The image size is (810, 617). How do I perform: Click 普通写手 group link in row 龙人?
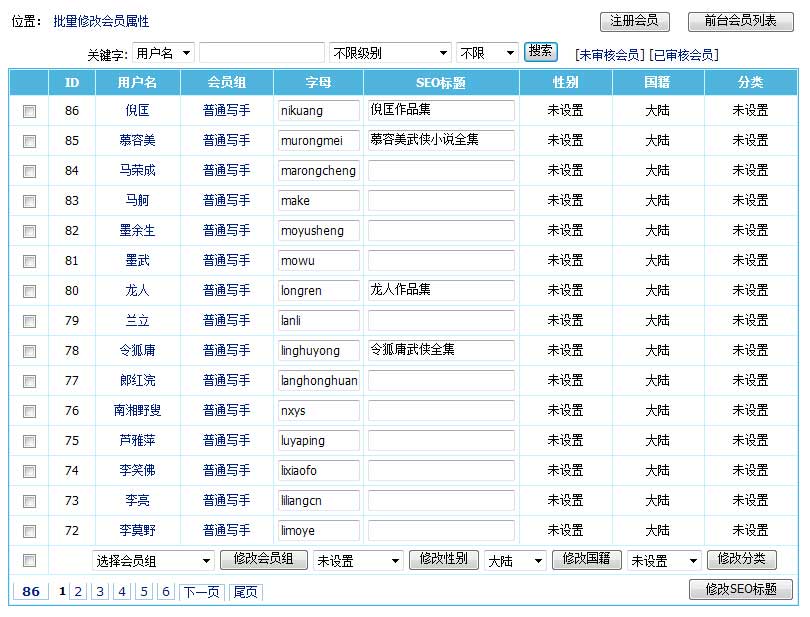(226, 290)
